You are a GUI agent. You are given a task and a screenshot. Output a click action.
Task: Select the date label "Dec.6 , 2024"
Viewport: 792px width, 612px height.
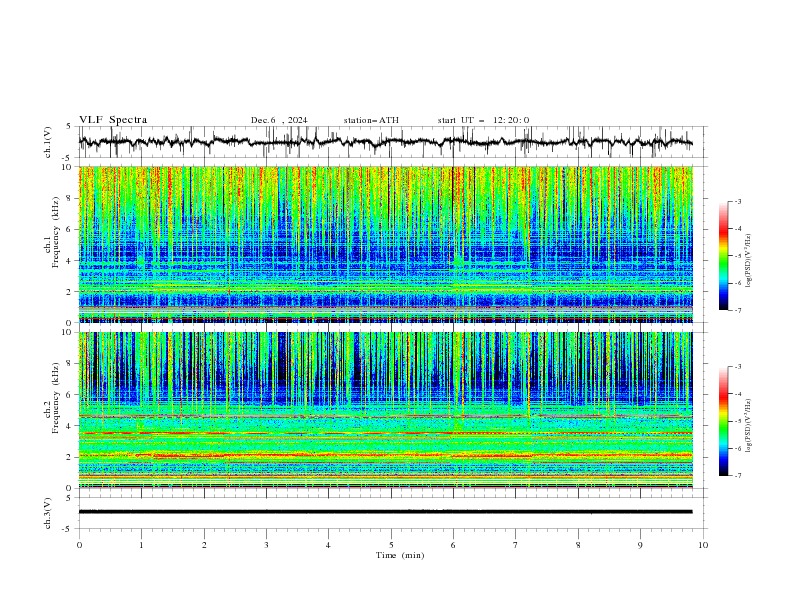(279, 120)
